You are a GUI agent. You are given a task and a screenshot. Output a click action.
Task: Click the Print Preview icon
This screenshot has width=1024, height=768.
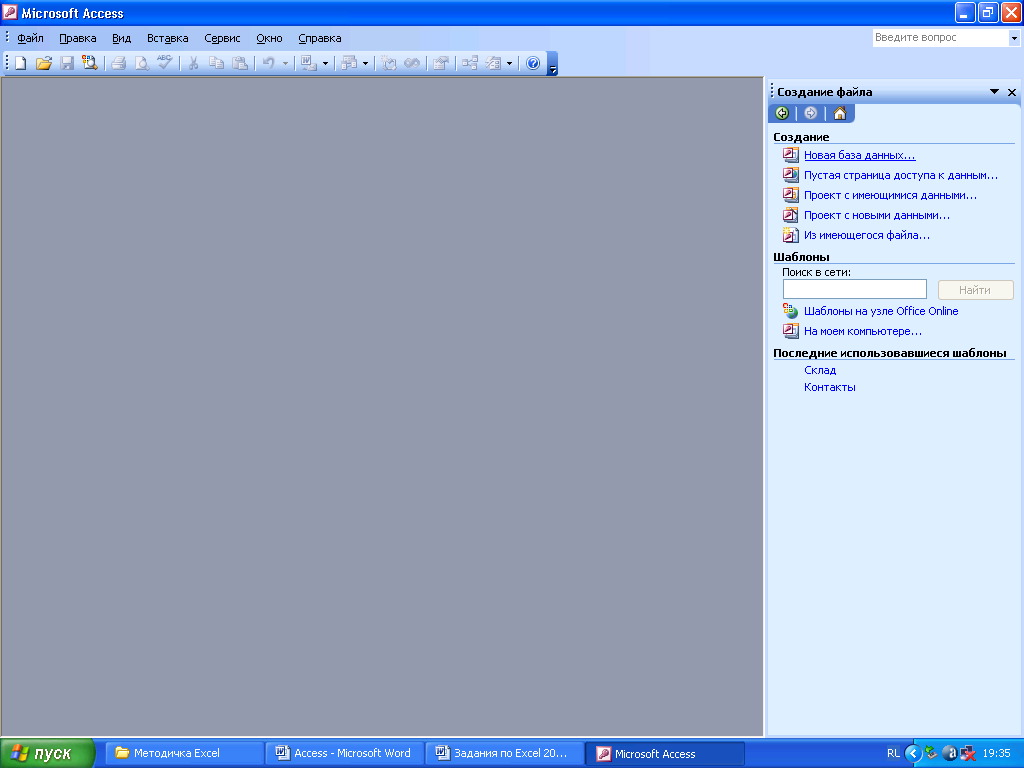click(141, 63)
